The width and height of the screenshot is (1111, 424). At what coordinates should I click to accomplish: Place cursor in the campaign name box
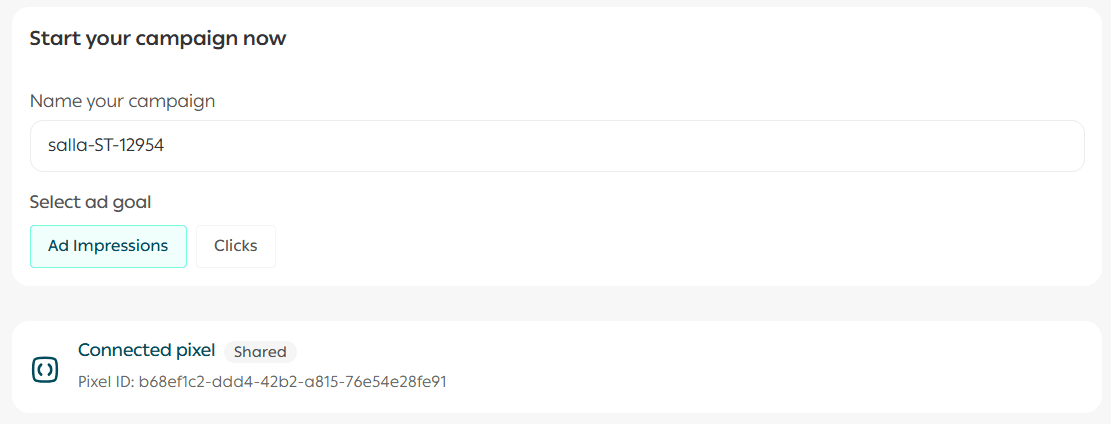[557, 146]
